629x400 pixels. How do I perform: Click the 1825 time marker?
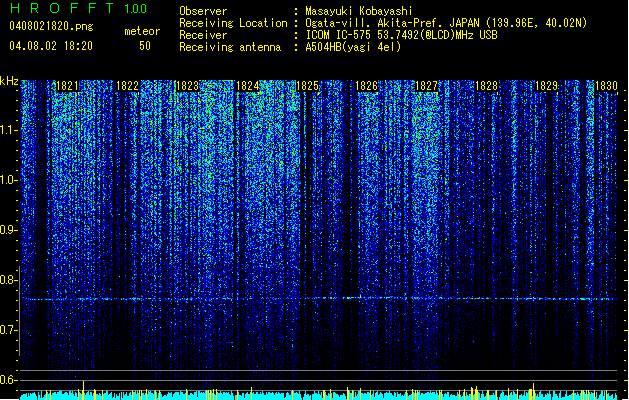[x=307, y=86]
